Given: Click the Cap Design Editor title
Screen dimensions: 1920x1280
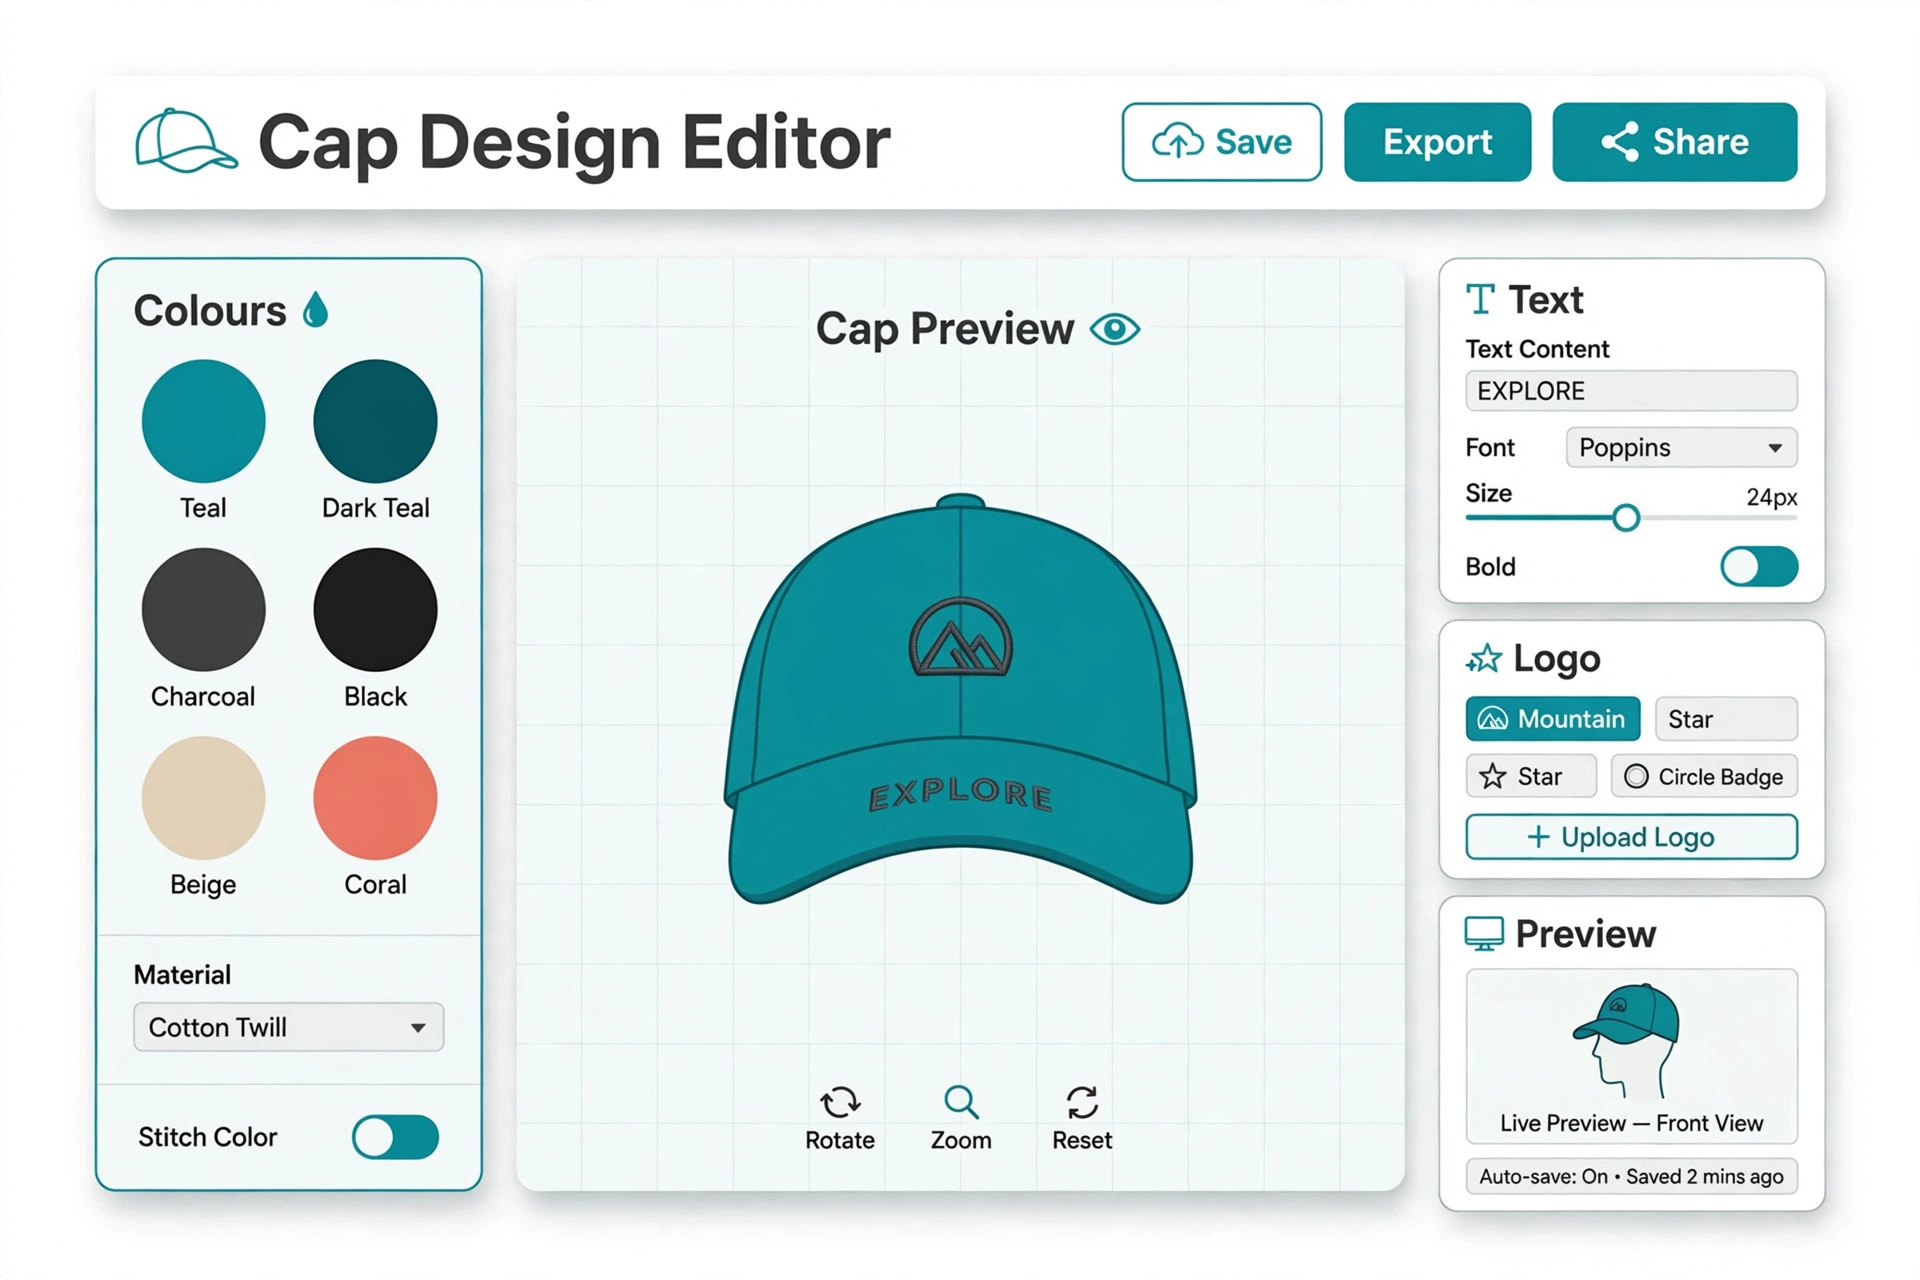Looking at the screenshot, I should [x=574, y=143].
